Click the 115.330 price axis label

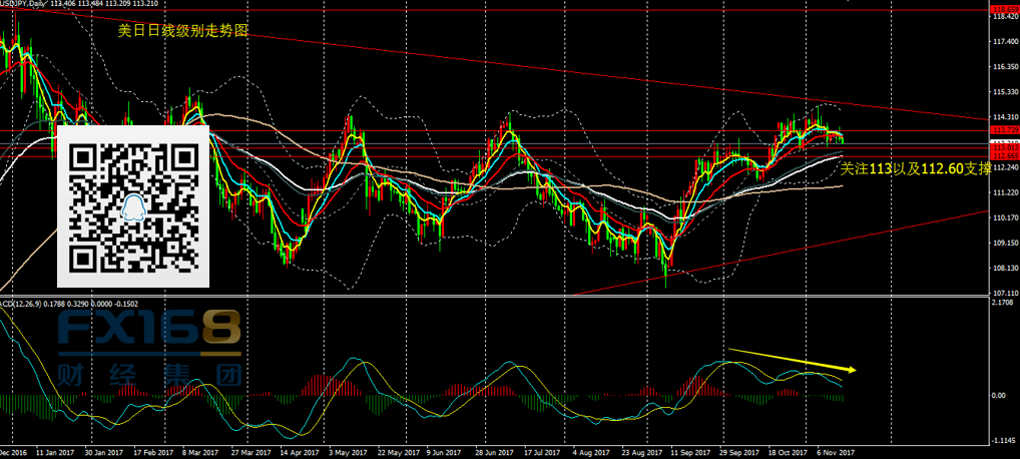(1004, 92)
